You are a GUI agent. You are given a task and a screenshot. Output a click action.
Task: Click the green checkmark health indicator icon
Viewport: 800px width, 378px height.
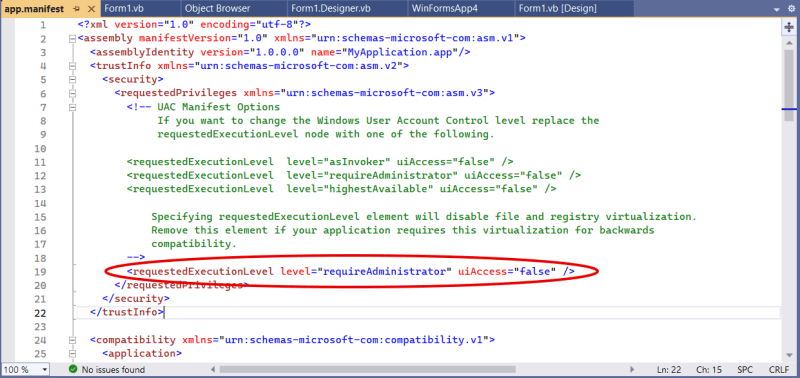coord(73,369)
